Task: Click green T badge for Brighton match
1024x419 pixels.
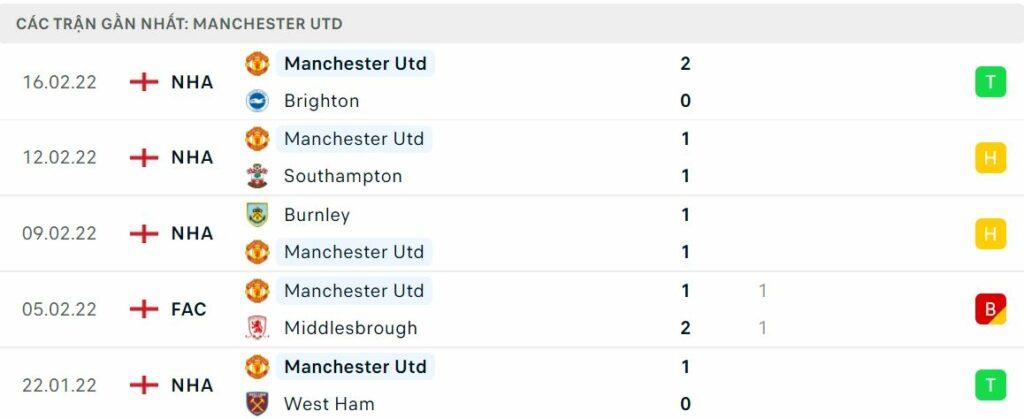Action: point(990,82)
